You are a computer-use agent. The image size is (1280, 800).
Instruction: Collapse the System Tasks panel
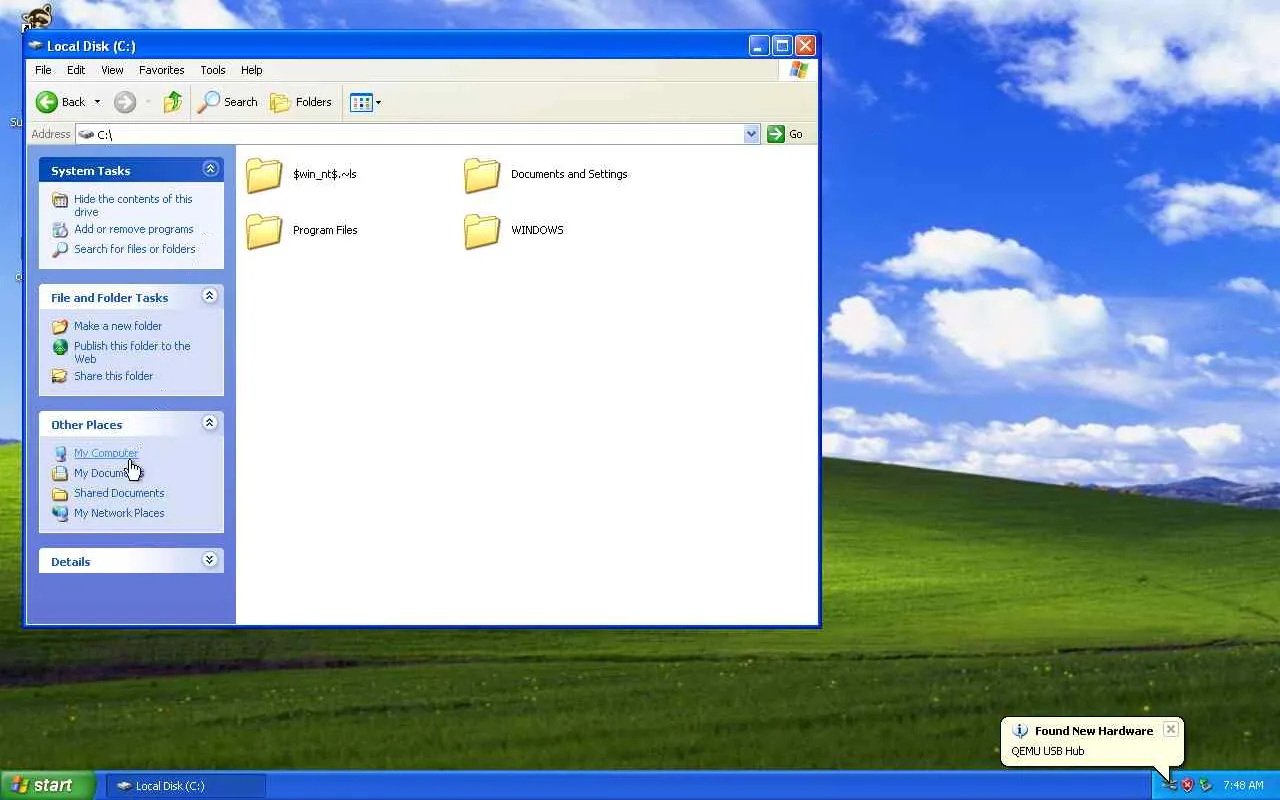tap(210, 169)
